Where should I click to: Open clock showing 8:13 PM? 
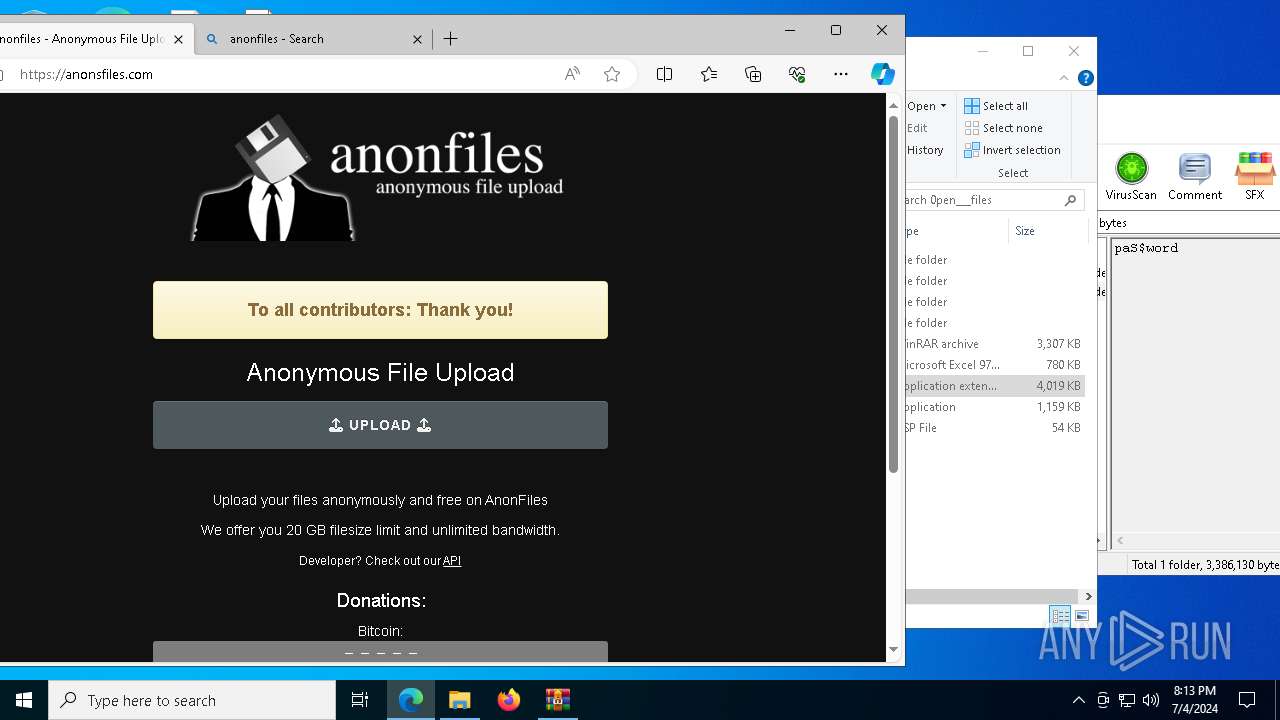[x=1195, y=700]
